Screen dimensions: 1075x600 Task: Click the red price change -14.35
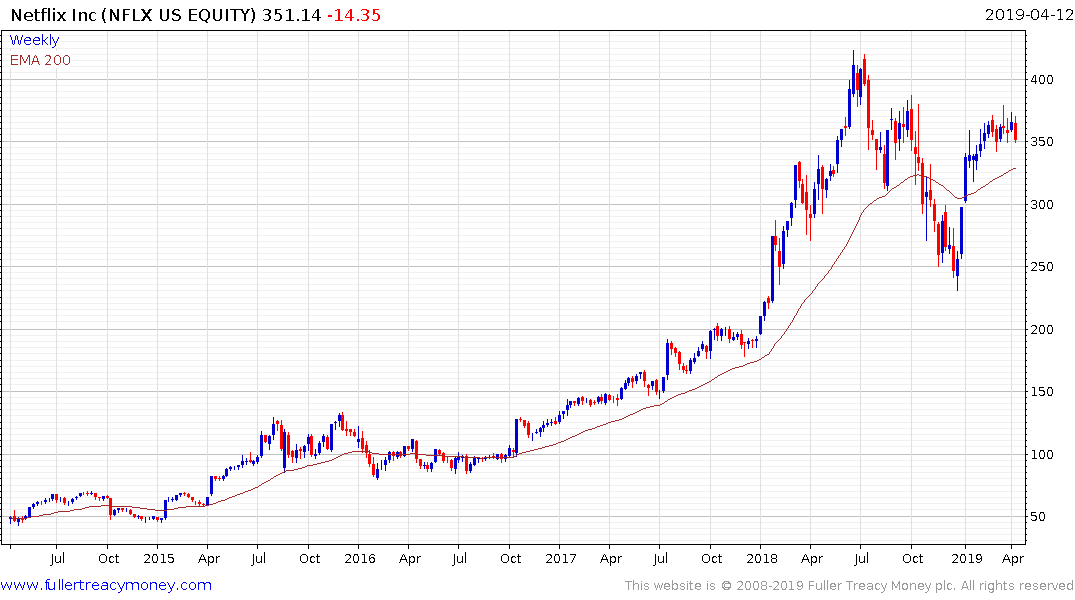click(x=353, y=15)
